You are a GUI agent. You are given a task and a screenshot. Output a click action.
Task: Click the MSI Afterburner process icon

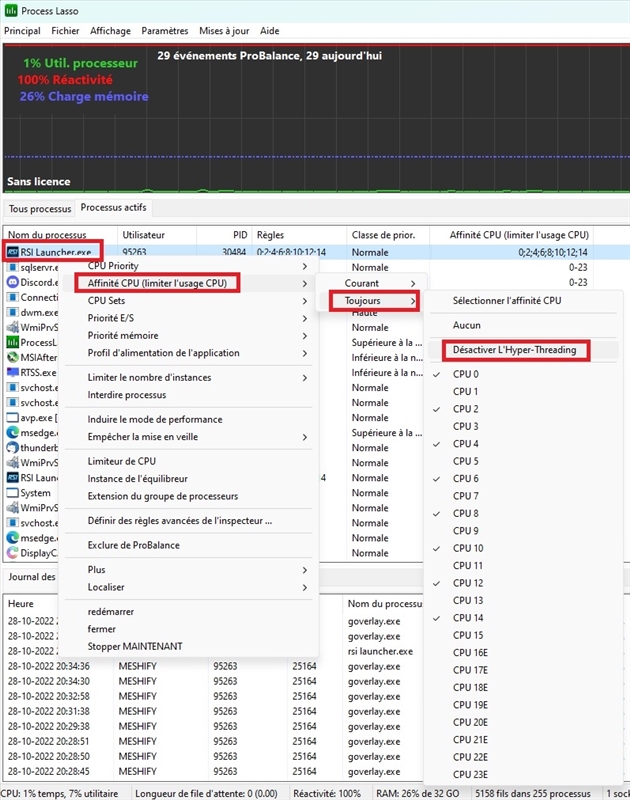[13, 357]
